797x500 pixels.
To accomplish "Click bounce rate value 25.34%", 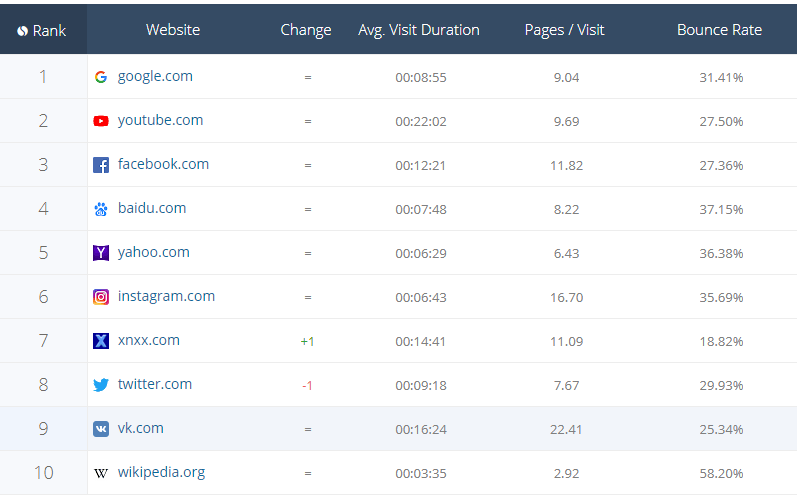I will (x=721, y=430).
